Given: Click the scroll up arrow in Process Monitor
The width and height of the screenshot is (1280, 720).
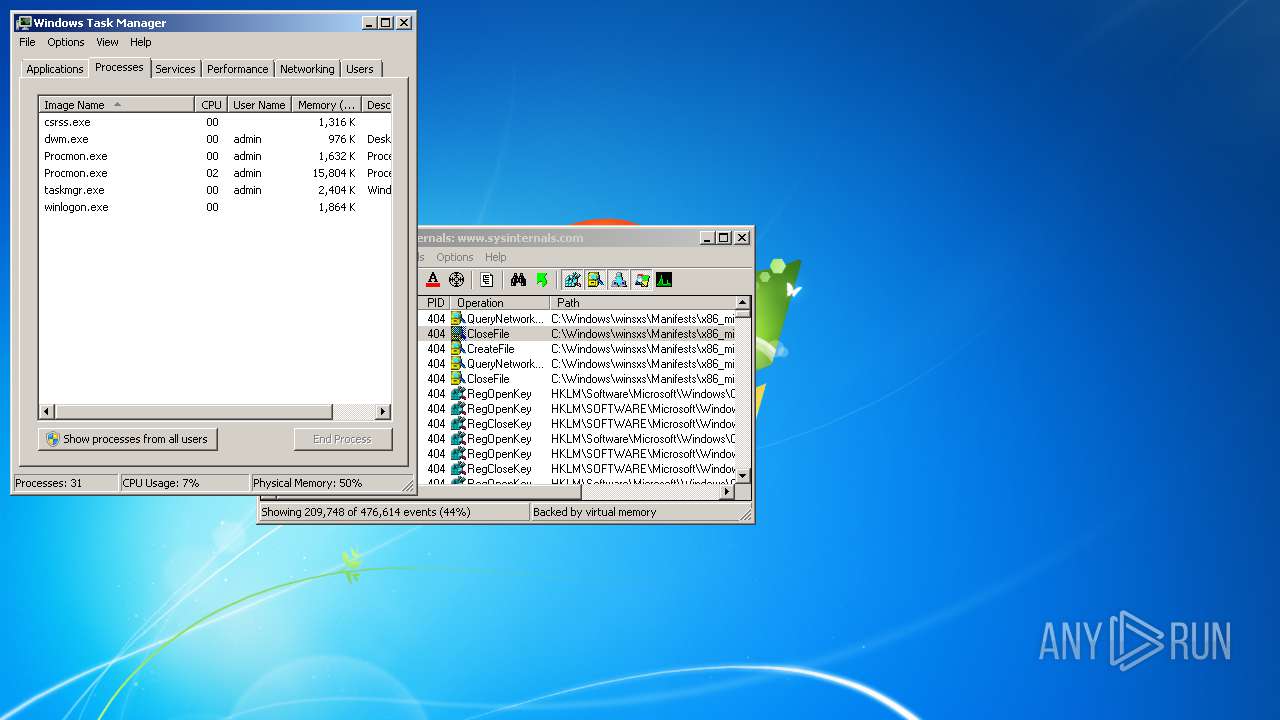Looking at the screenshot, I should tap(743, 303).
